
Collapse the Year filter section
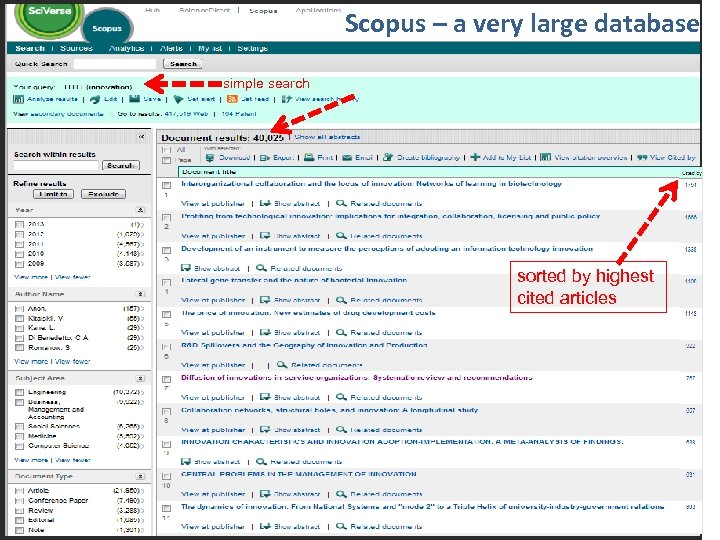point(141,210)
